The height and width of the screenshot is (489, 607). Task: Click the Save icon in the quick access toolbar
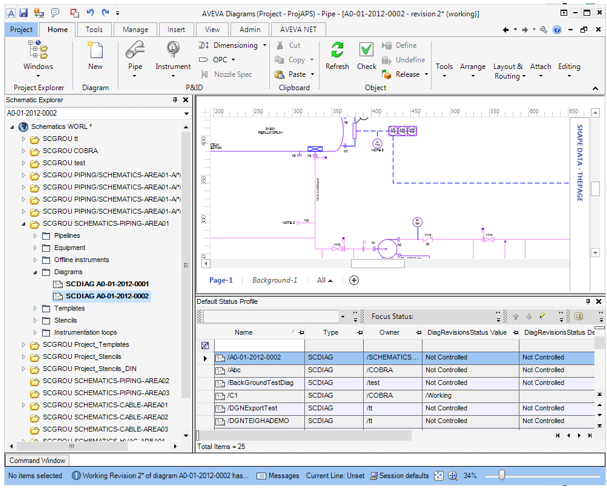click(x=24, y=13)
